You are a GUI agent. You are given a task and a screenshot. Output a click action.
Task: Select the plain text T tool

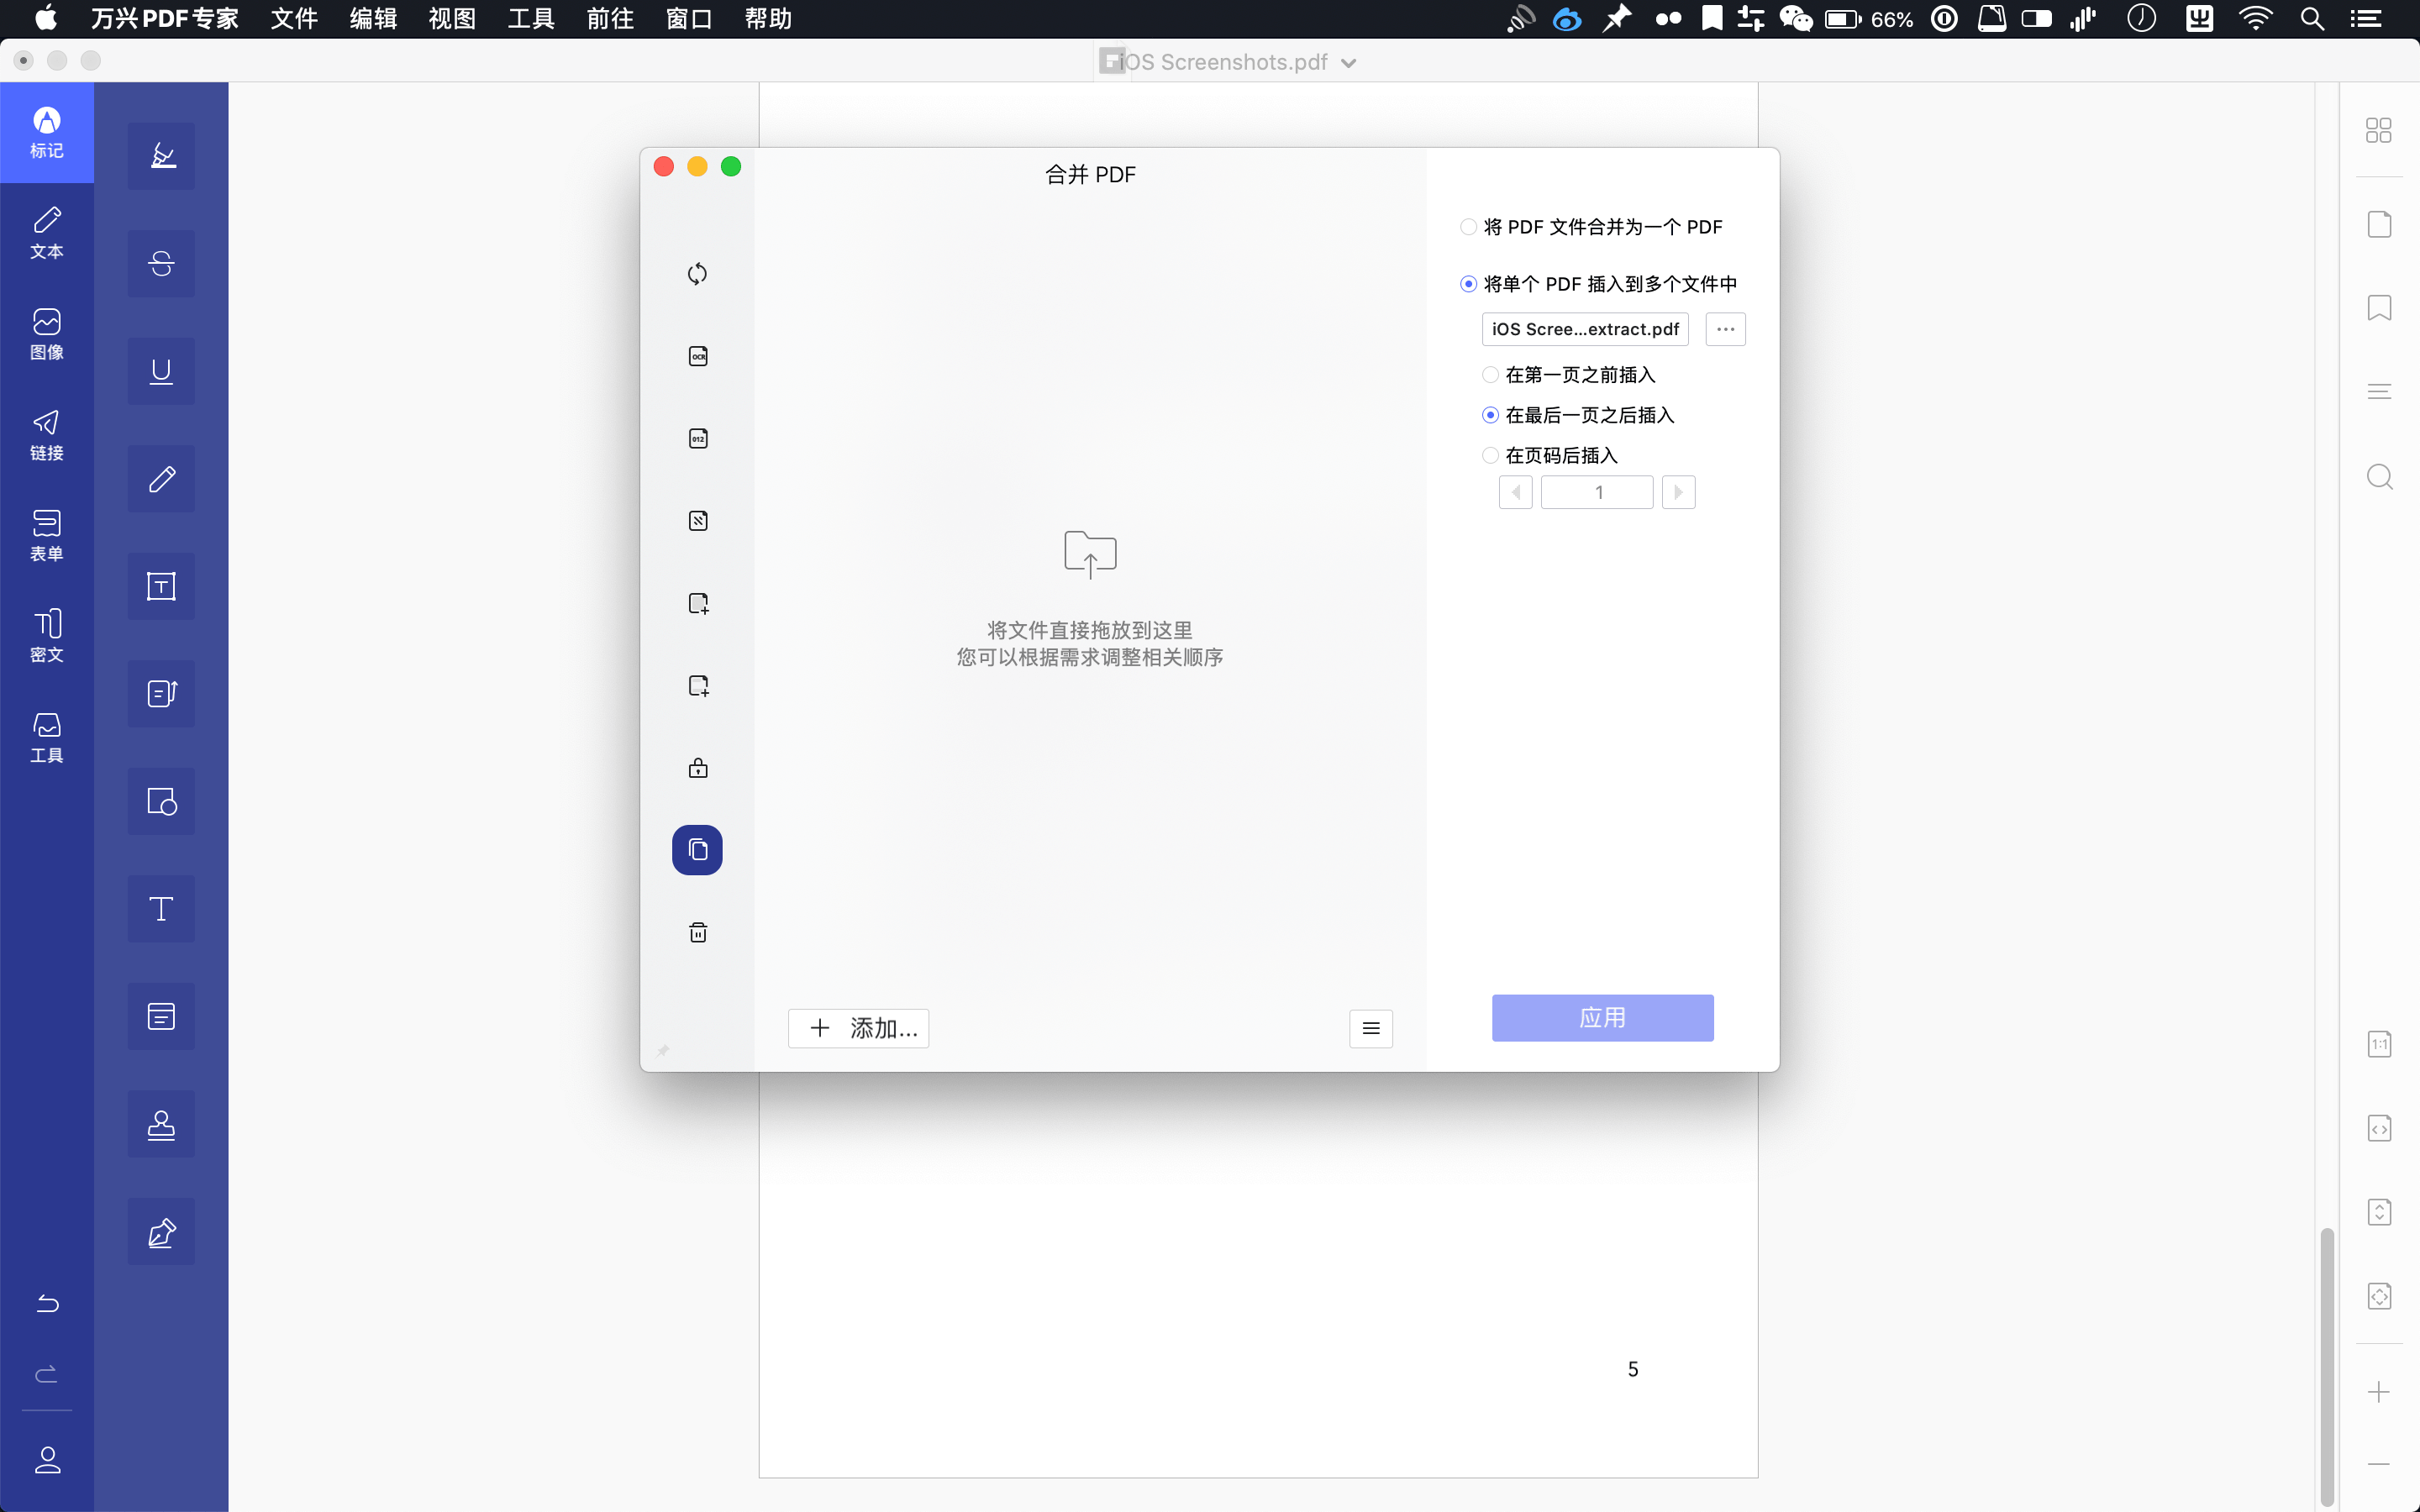point(161,909)
